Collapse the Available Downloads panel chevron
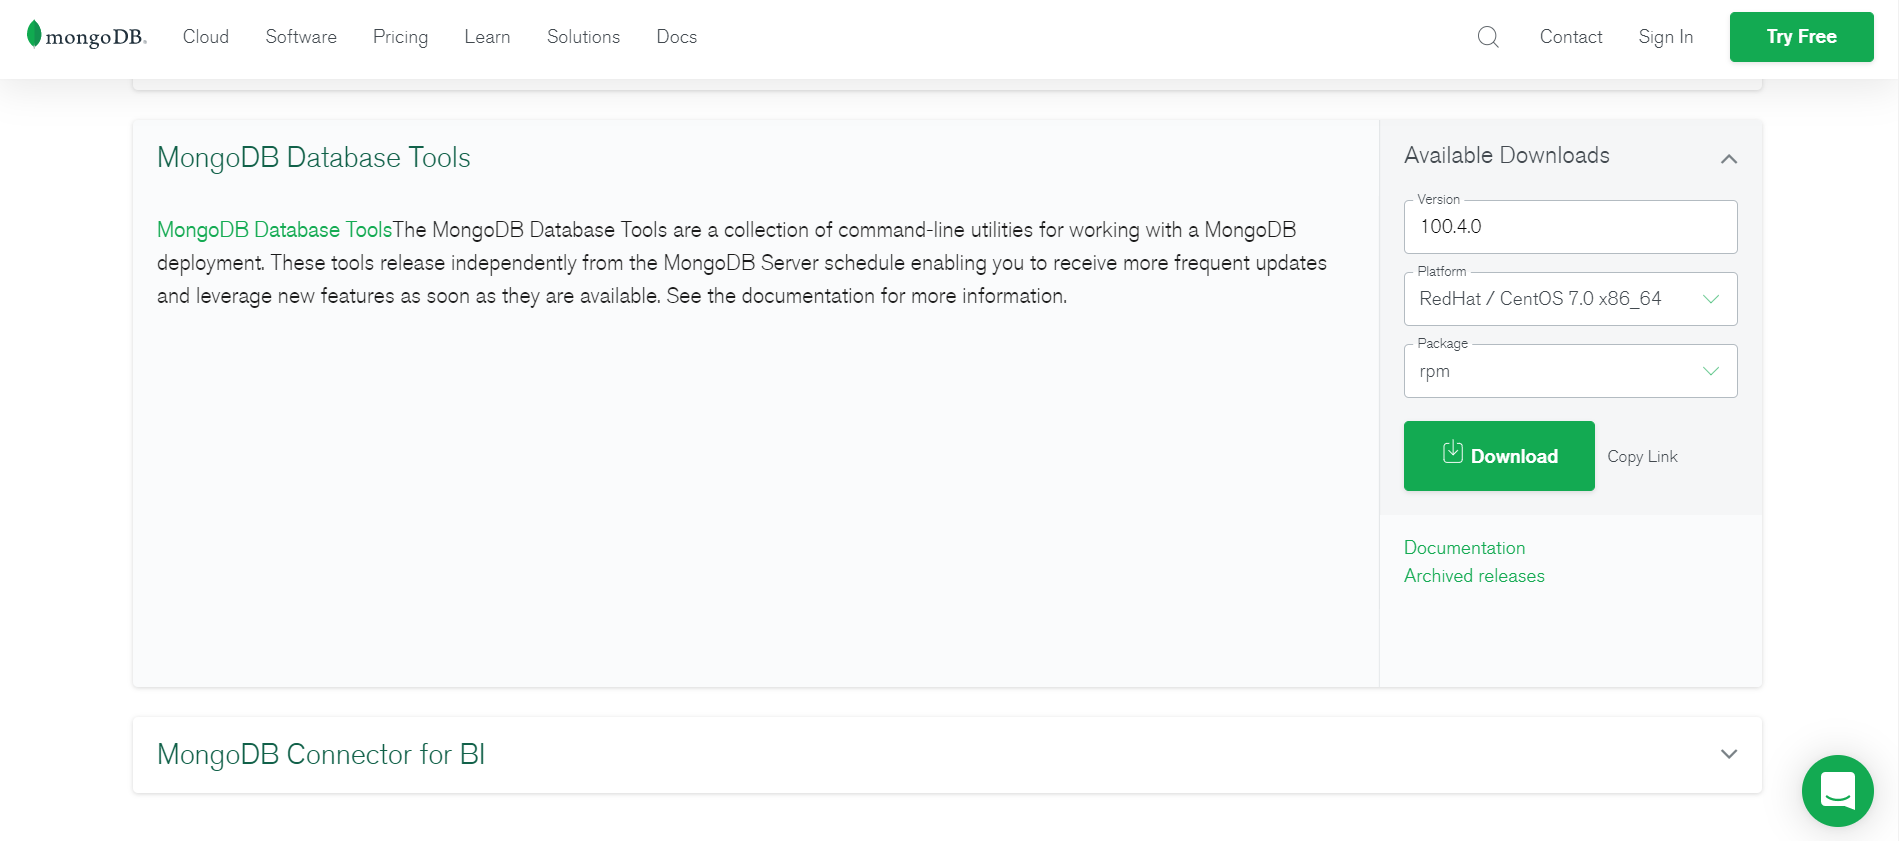The height and width of the screenshot is (841, 1899). point(1728,159)
